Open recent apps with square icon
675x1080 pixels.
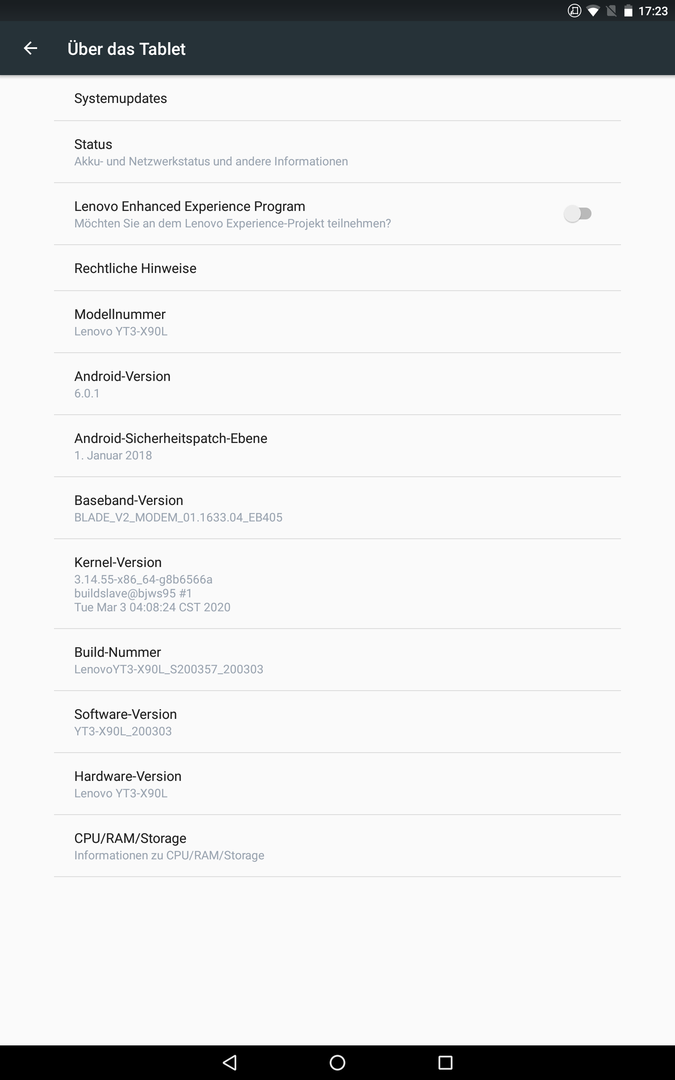pyautogui.click(x=446, y=1062)
